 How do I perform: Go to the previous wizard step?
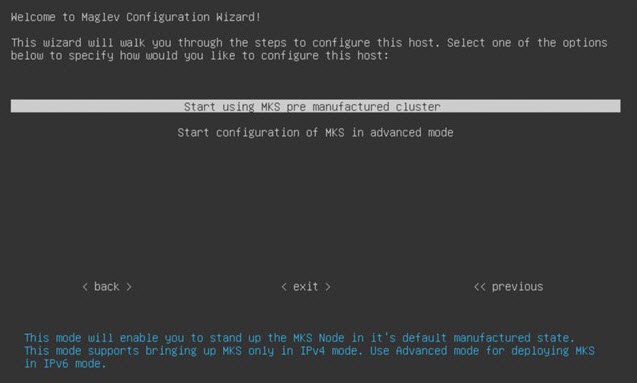pos(508,287)
